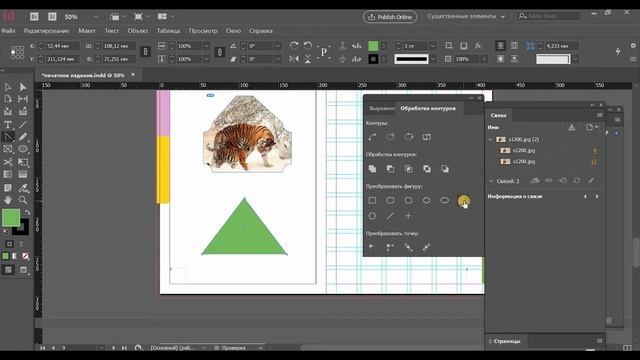Select the Hand tool
Image resolution: width=640 pixels, height=360 pixels.
point(8,200)
